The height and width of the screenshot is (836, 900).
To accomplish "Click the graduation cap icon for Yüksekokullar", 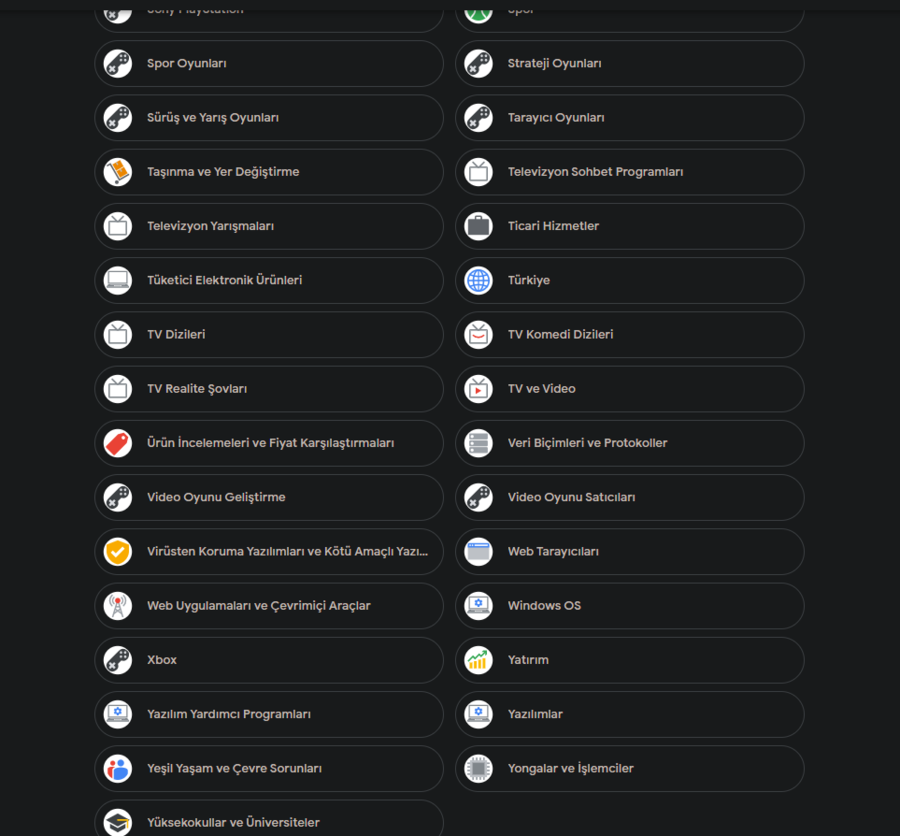I will pos(118,822).
